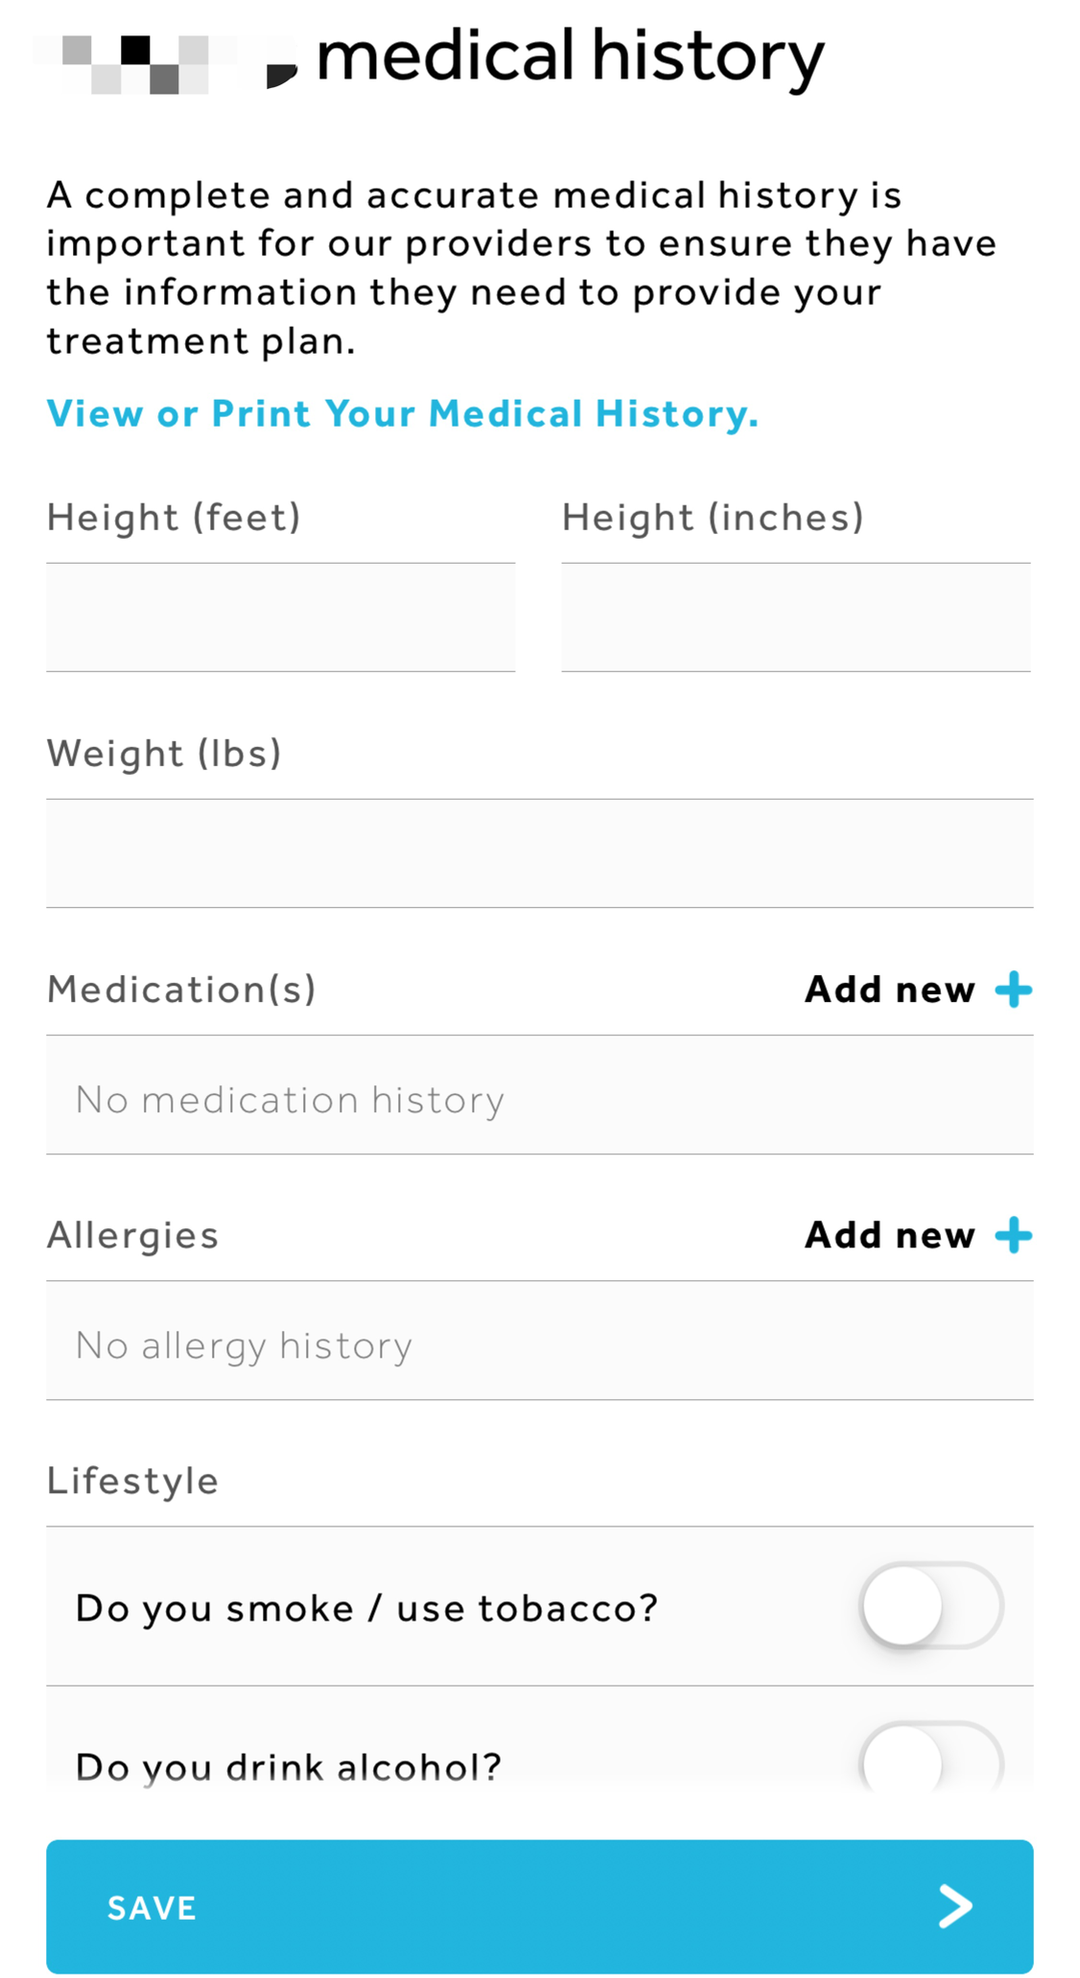Select the Weight (lbs) input field
The width and height of the screenshot is (1080, 1978).
(539, 853)
